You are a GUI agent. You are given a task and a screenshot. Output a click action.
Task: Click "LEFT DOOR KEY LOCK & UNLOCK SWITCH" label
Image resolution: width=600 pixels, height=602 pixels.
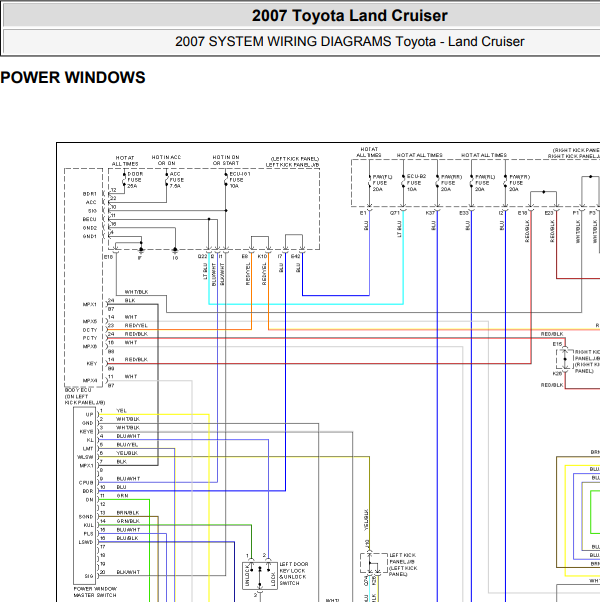294,574
